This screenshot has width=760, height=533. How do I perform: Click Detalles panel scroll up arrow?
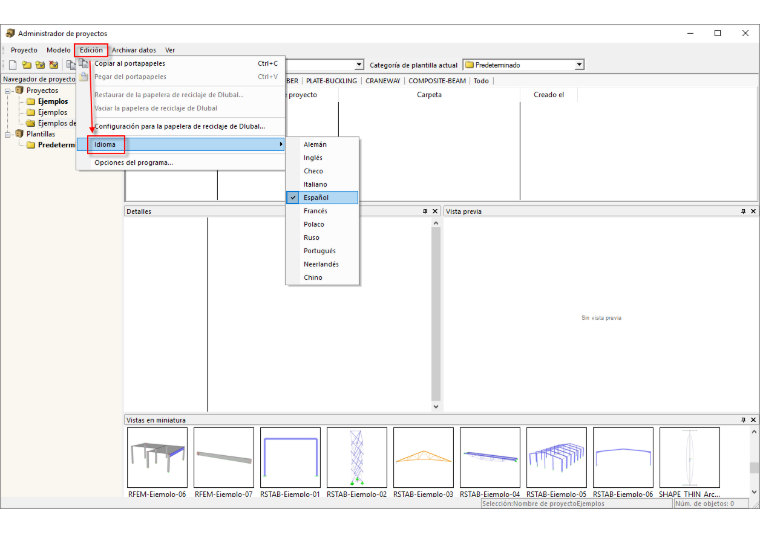point(436,223)
